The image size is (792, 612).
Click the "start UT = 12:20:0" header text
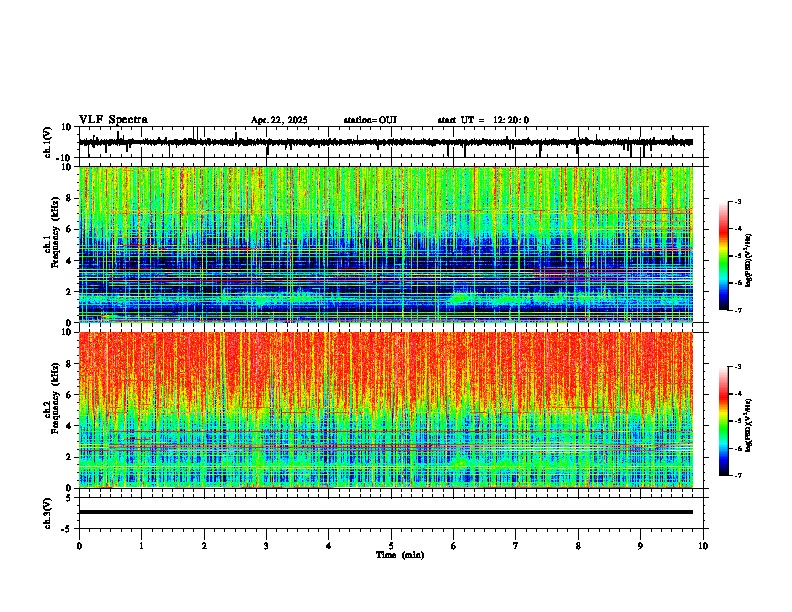pyautogui.click(x=483, y=120)
